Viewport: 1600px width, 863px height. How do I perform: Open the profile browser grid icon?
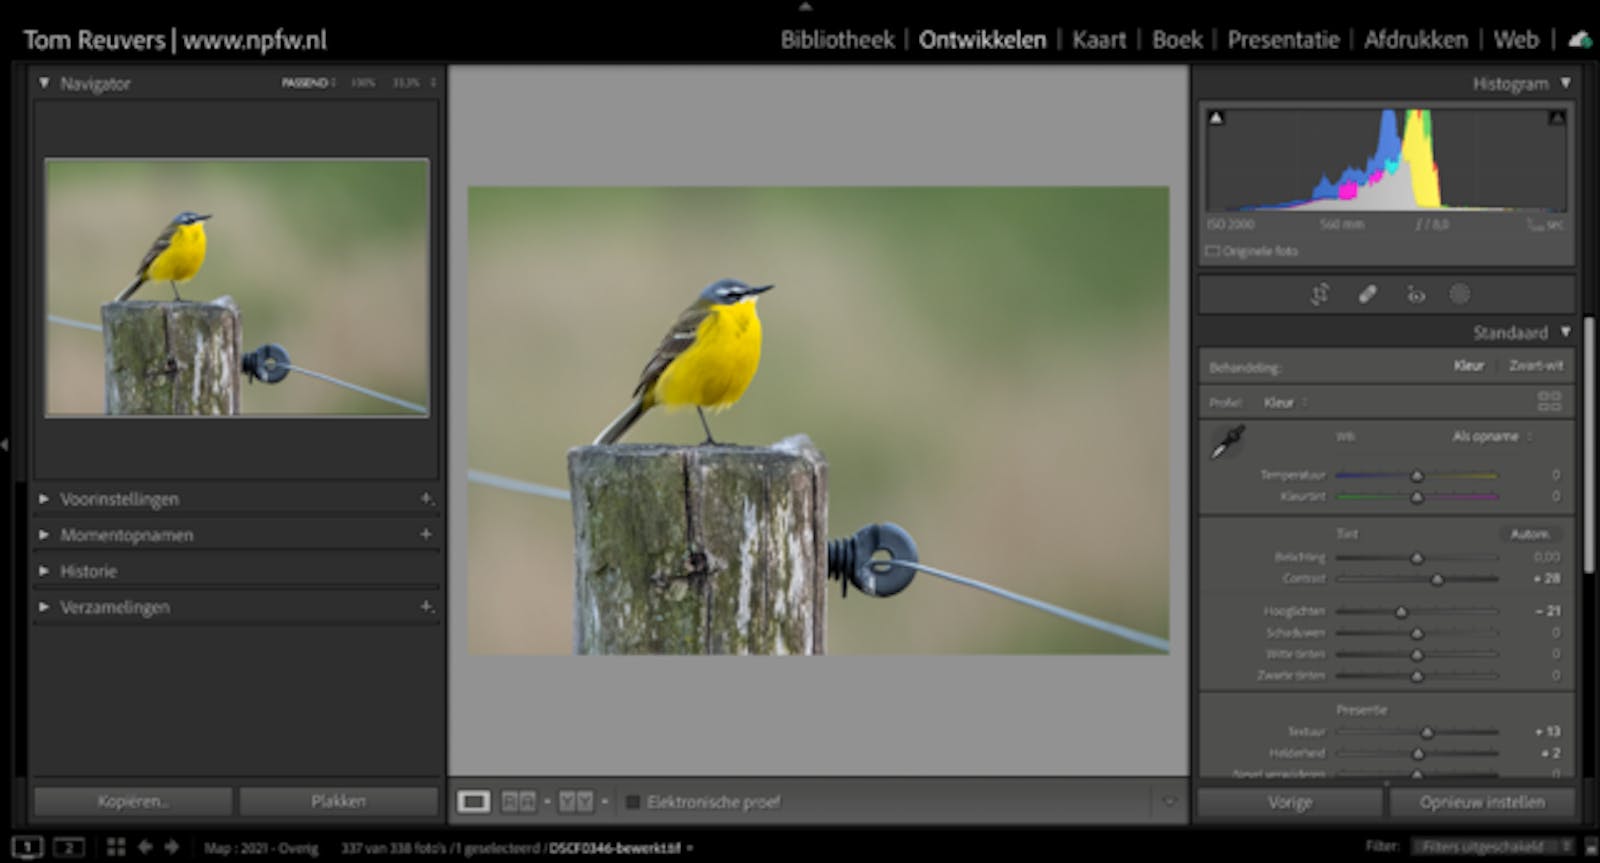click(x=1548, y=402)
